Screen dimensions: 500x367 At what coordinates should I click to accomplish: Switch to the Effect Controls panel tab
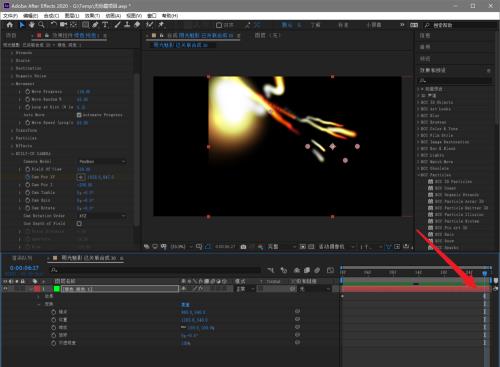click(74, 35)
